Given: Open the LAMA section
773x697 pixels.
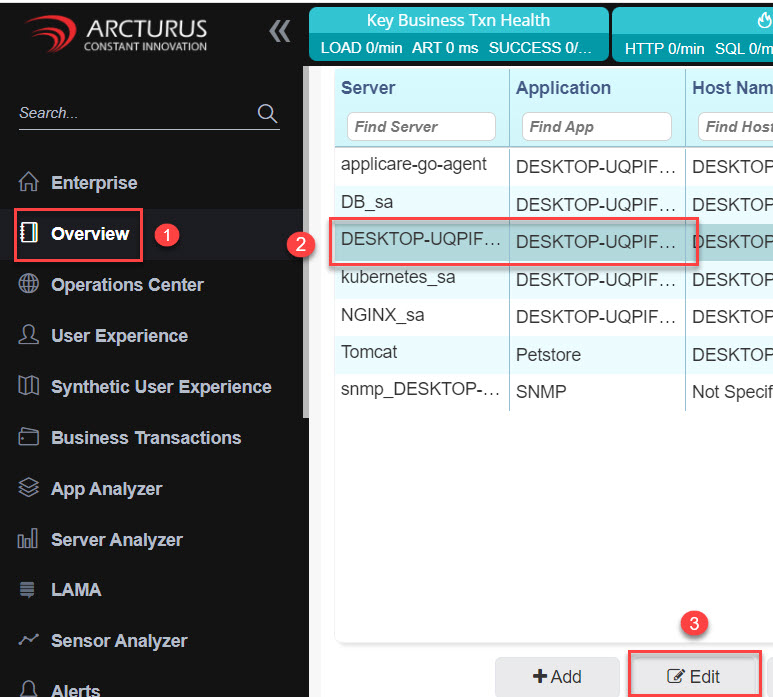Looking at the screenshot, I should [76, 590].
